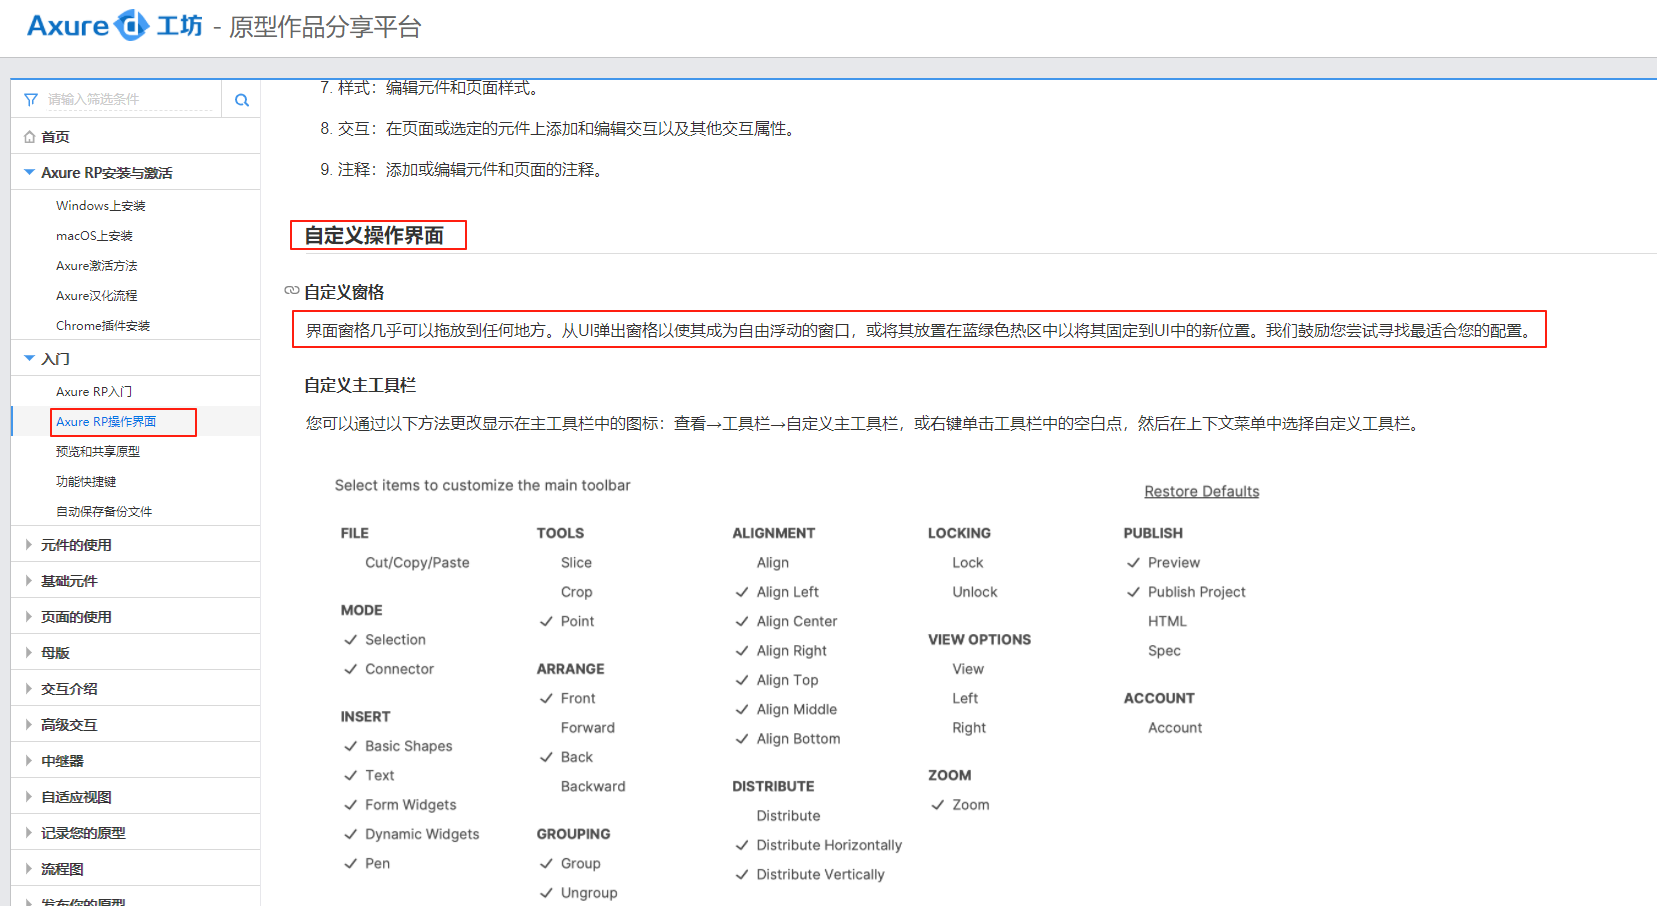1657x906 pixels.
Task: Uncheck Distribute Horizontally item
Action: click(819, 845)
